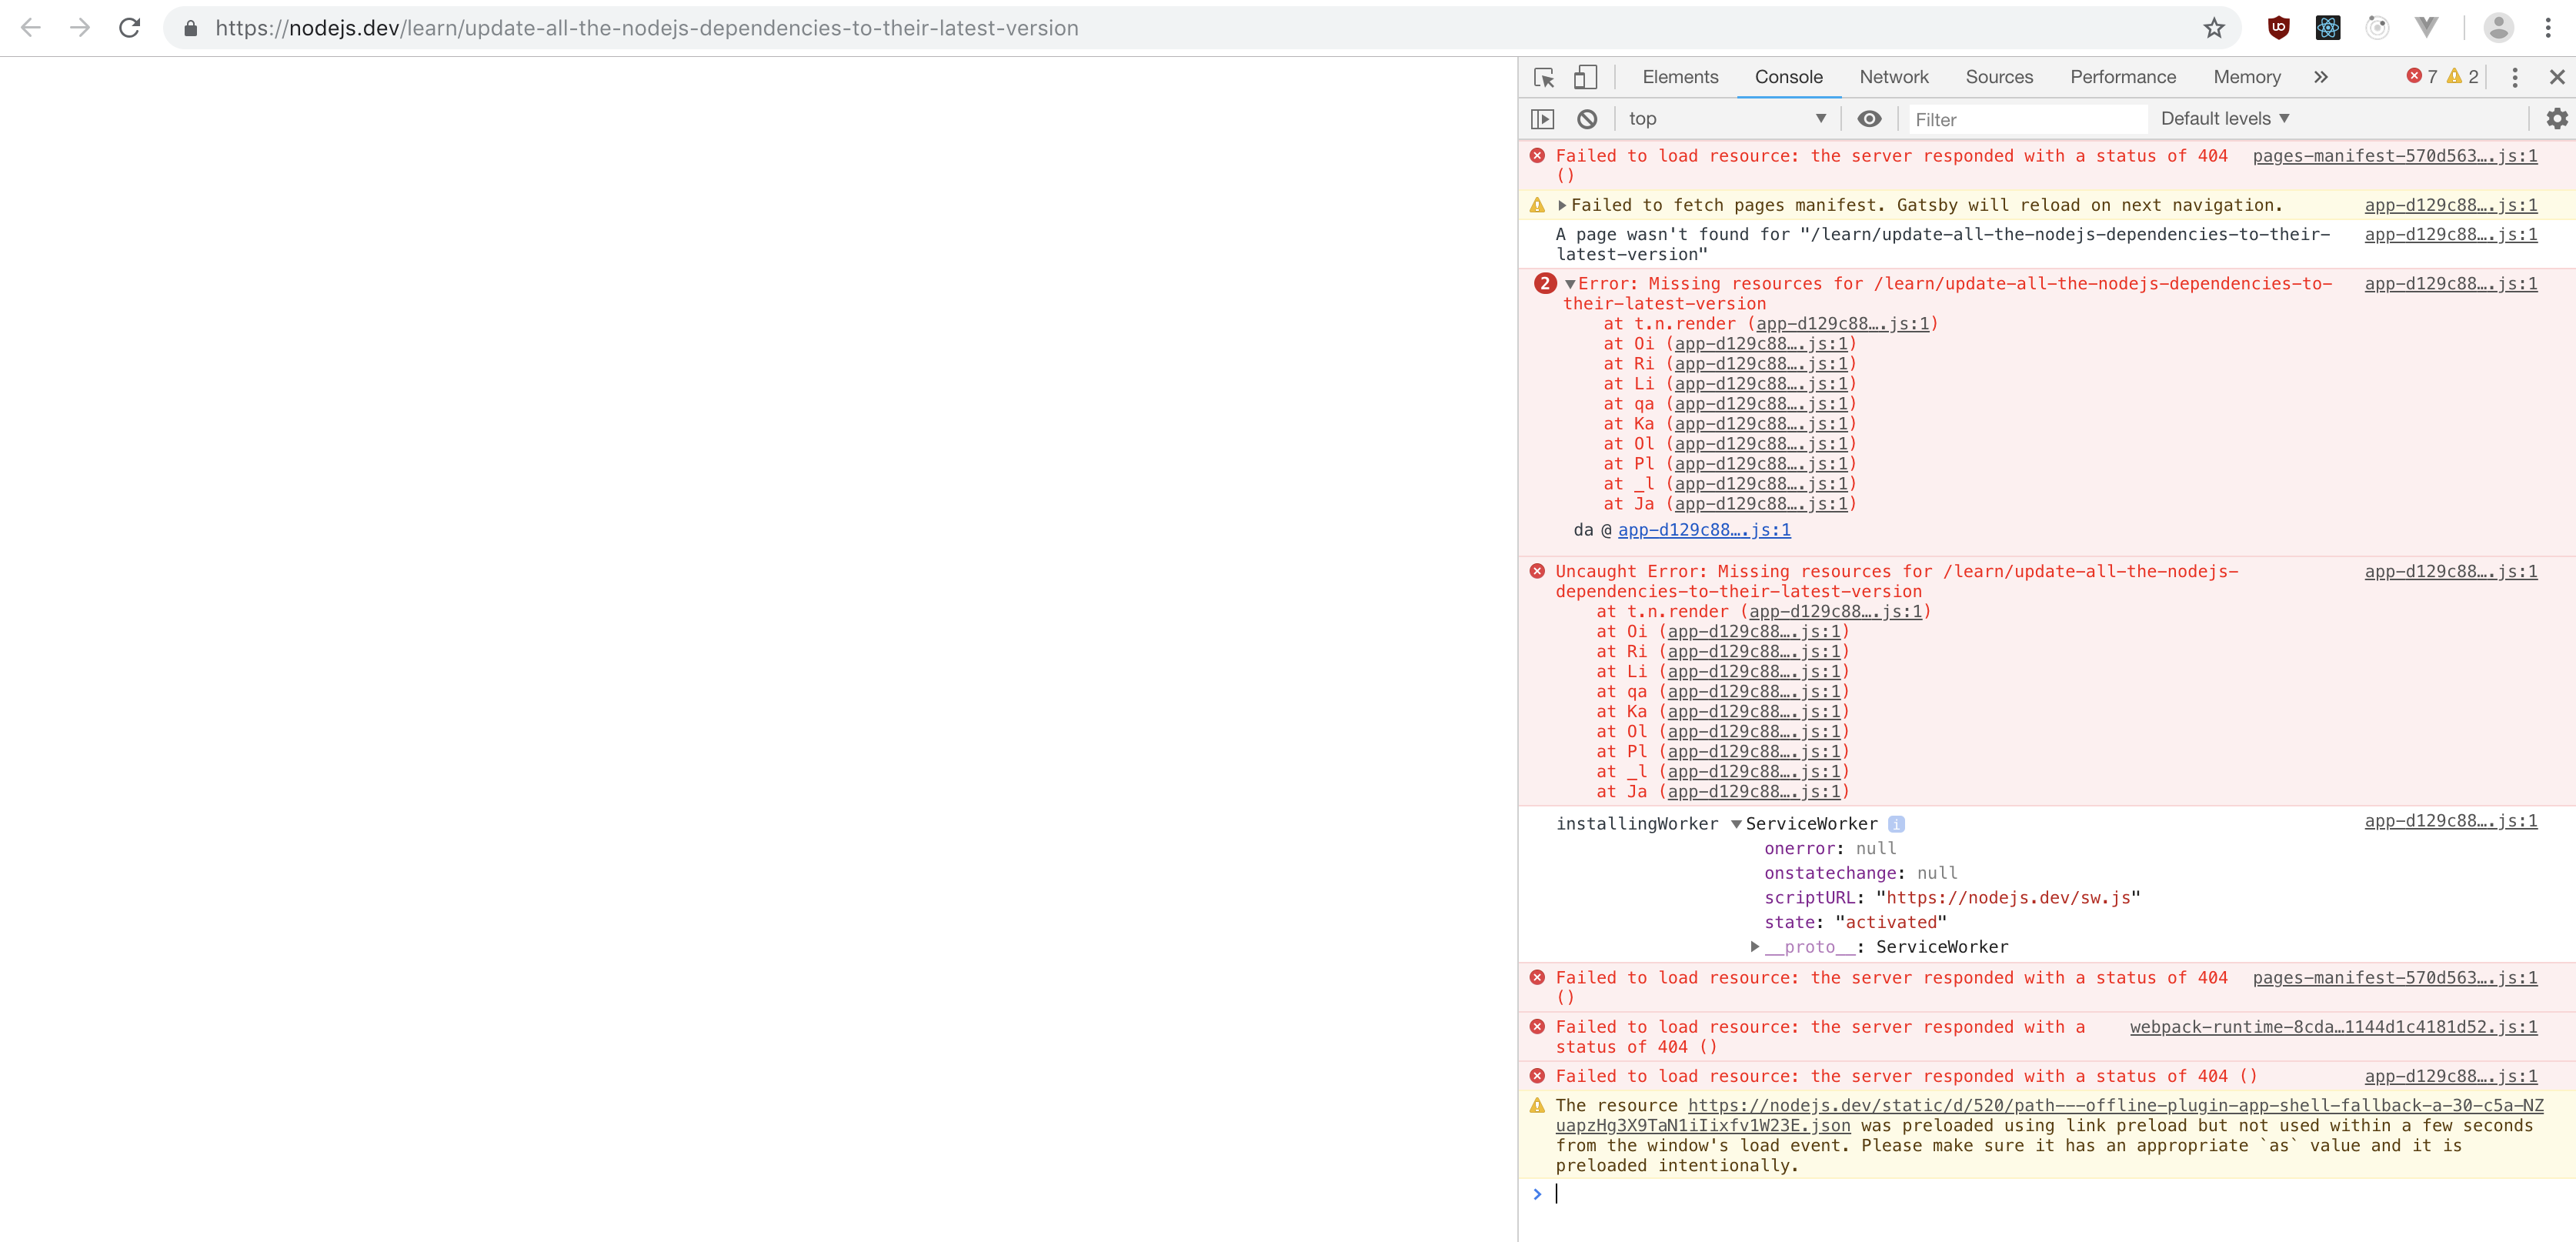Open the uBlock Origin extension icon
The height and width of the screenshot is (1242, 2576).
pos(2279,28)
